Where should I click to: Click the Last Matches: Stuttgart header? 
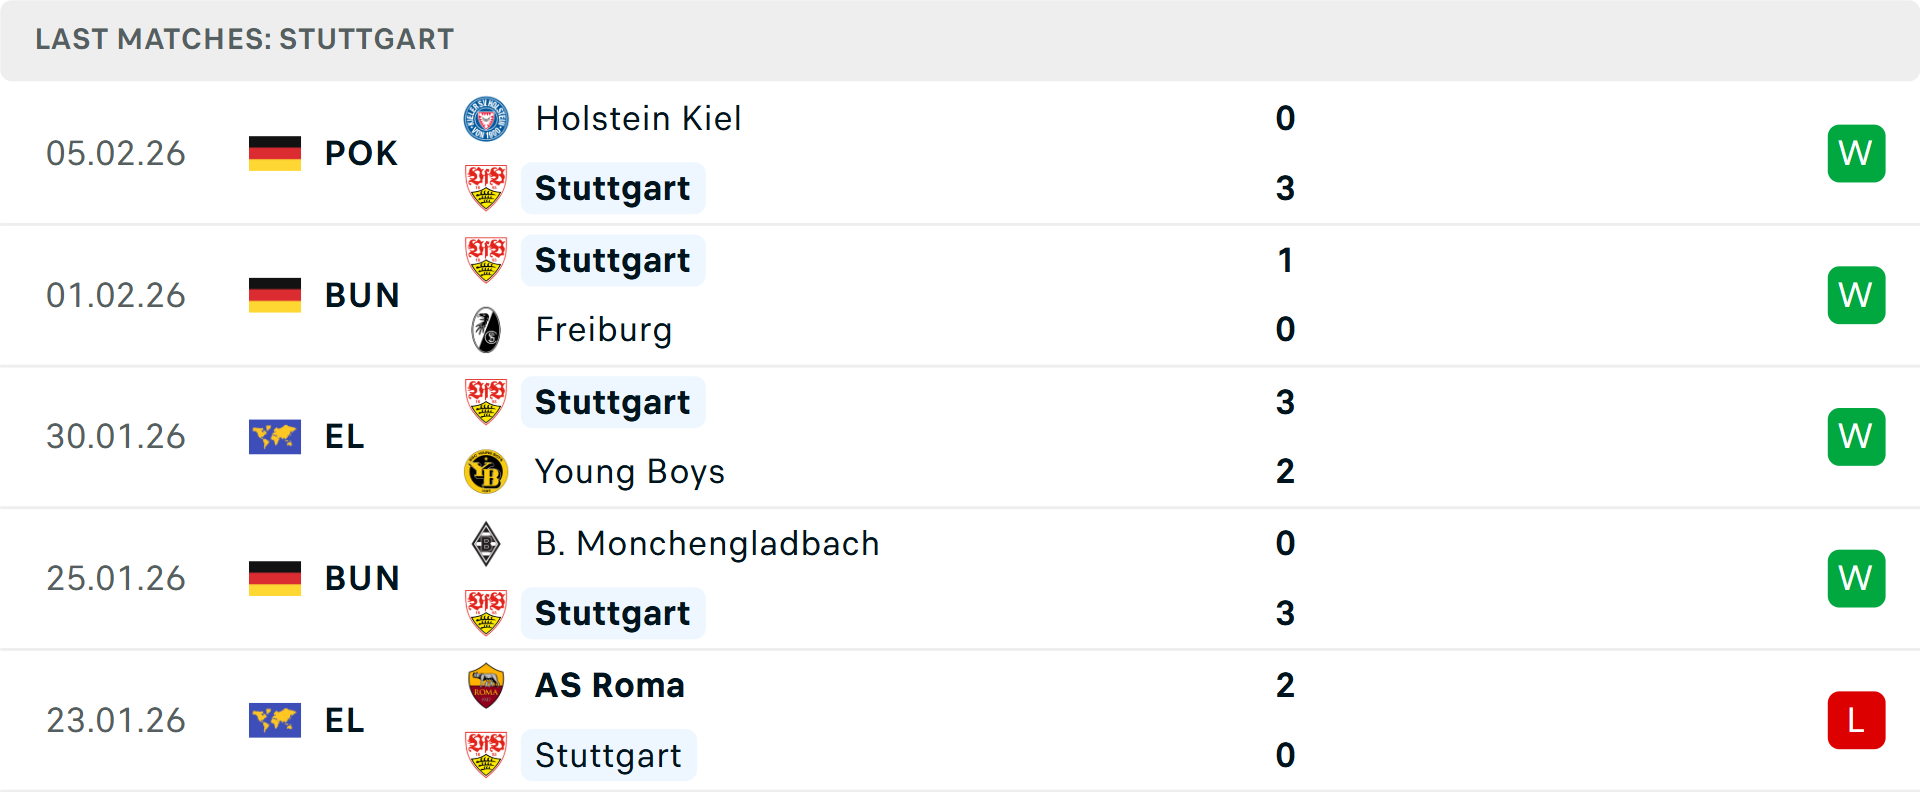245,39
